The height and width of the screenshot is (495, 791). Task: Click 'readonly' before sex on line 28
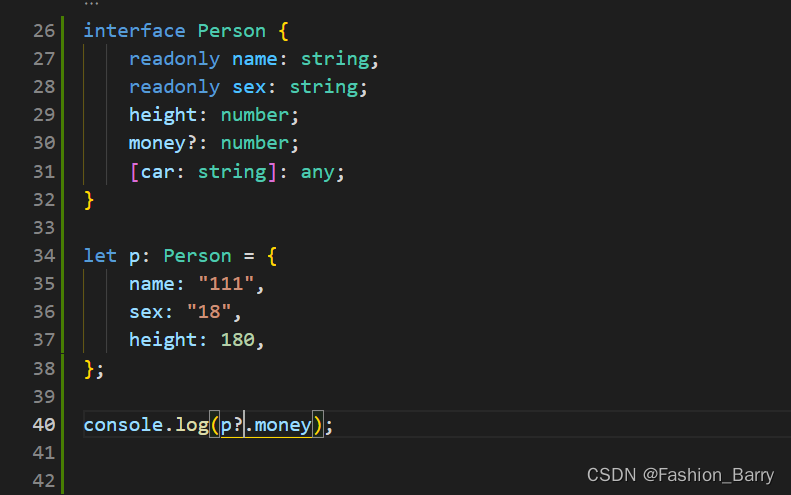[174, 87]
